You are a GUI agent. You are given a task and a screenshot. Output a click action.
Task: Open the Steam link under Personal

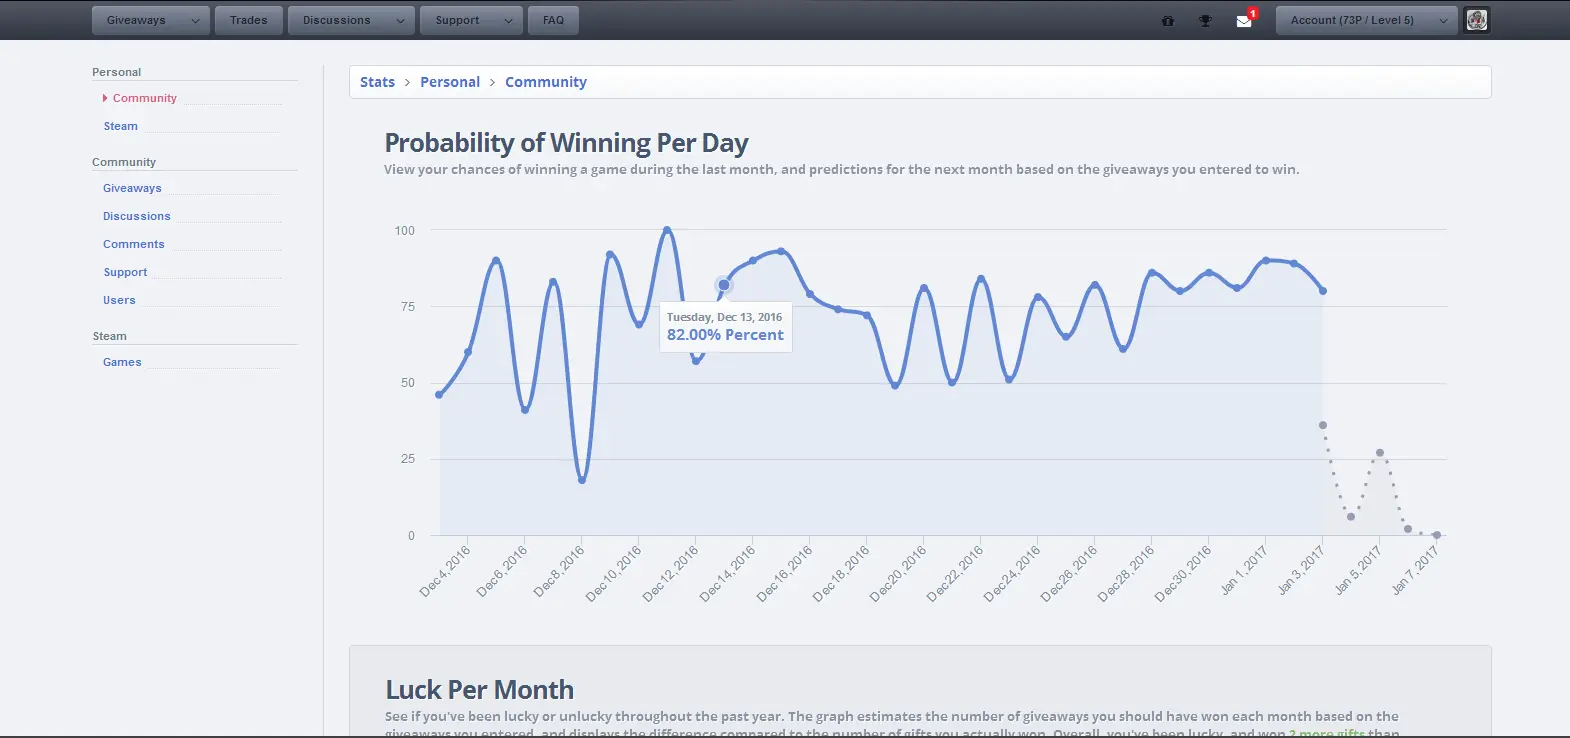click(x=120, y=126)
